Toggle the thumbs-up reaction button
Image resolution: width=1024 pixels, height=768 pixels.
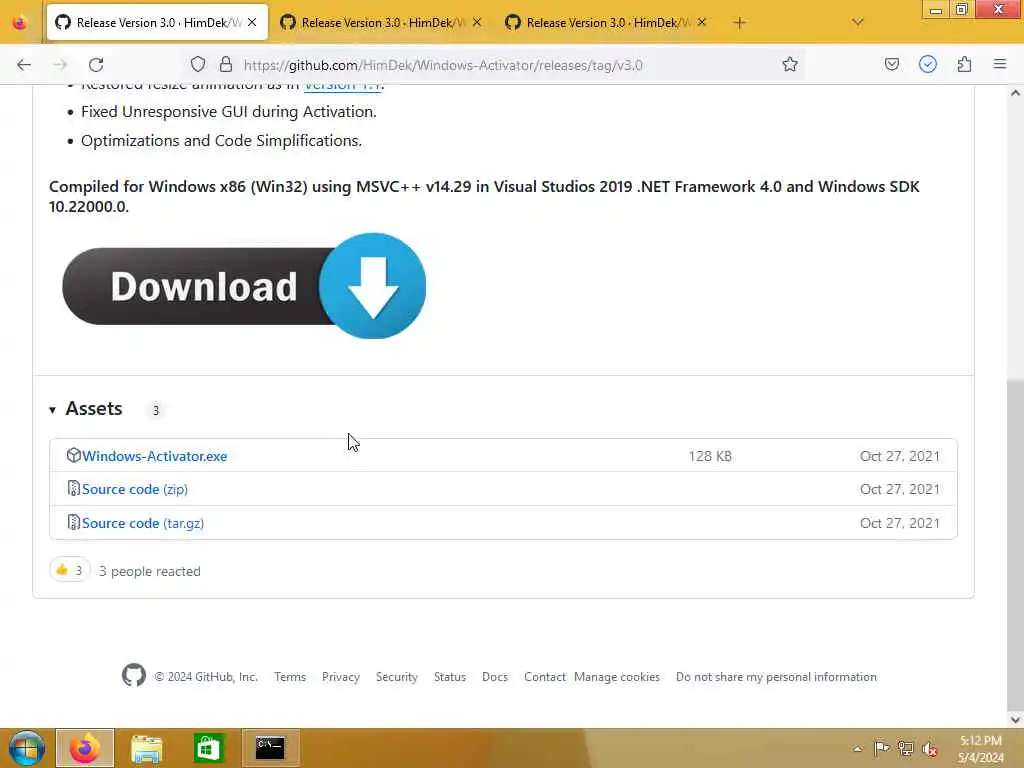click(x=69, y=570)
